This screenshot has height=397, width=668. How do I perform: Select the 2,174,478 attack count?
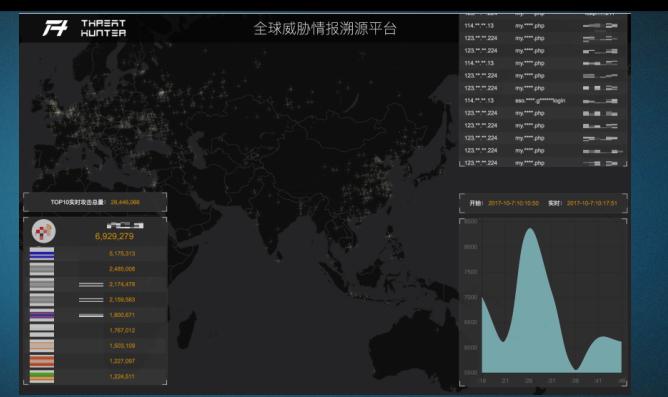122,284
